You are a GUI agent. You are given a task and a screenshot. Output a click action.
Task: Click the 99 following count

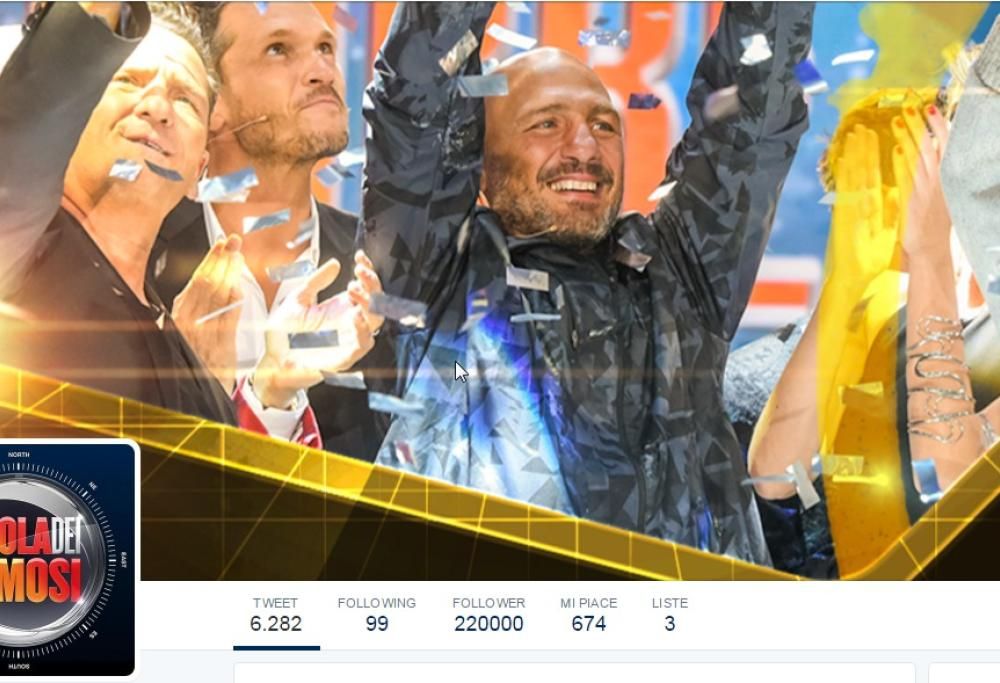(x=377, y=624)
